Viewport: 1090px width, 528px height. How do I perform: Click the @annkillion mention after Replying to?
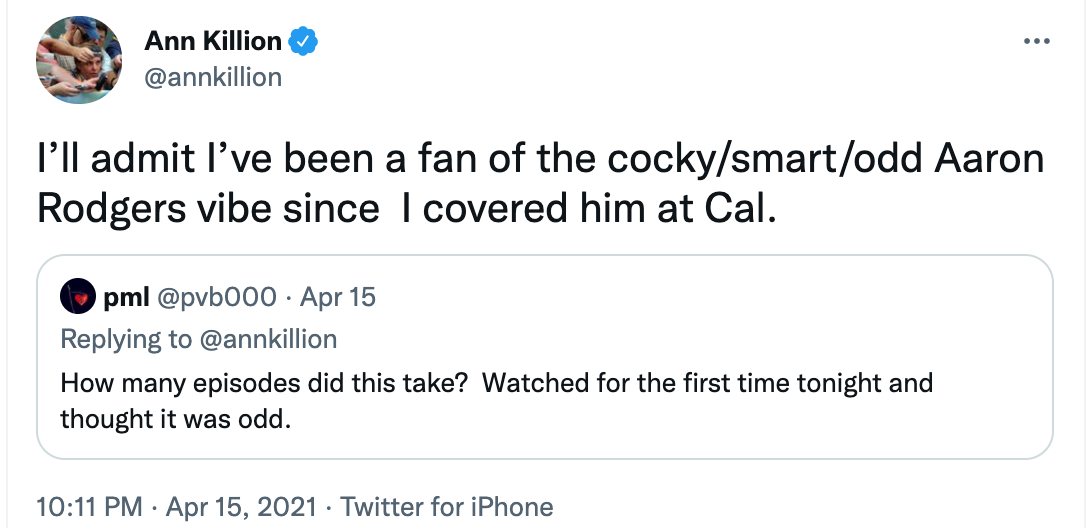click(268, 339)
